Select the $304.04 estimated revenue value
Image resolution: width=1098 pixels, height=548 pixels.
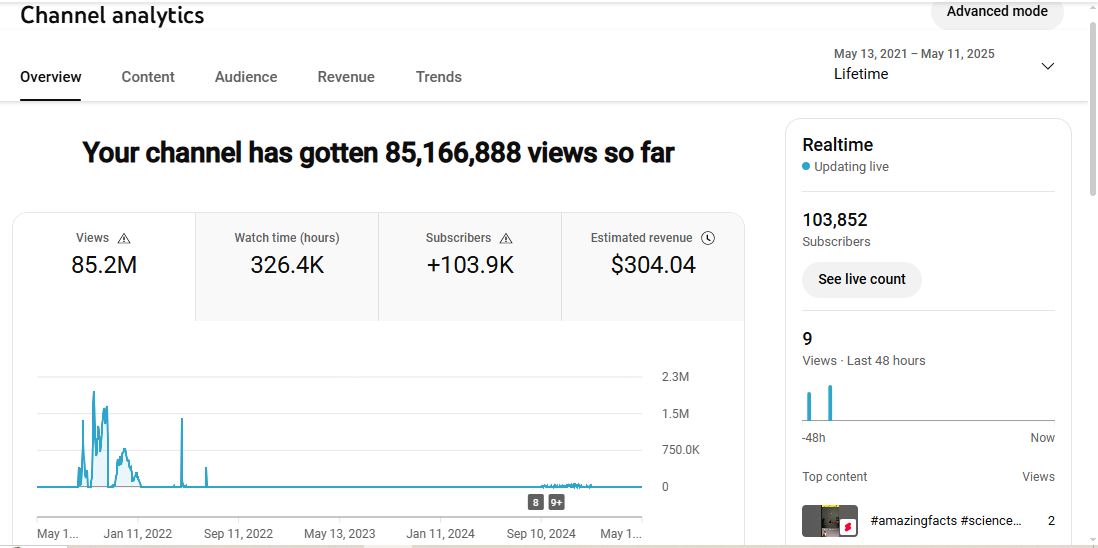coord(653,265)
